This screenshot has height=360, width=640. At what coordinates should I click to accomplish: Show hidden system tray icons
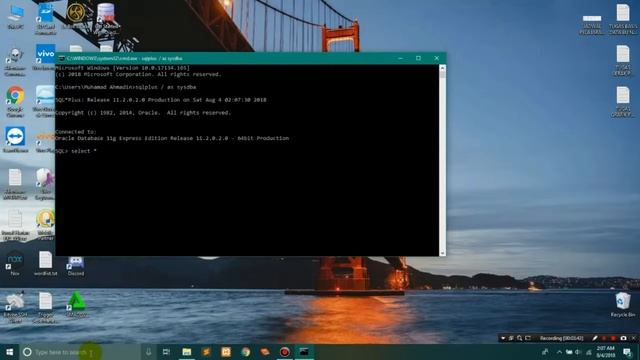[559, 352]
